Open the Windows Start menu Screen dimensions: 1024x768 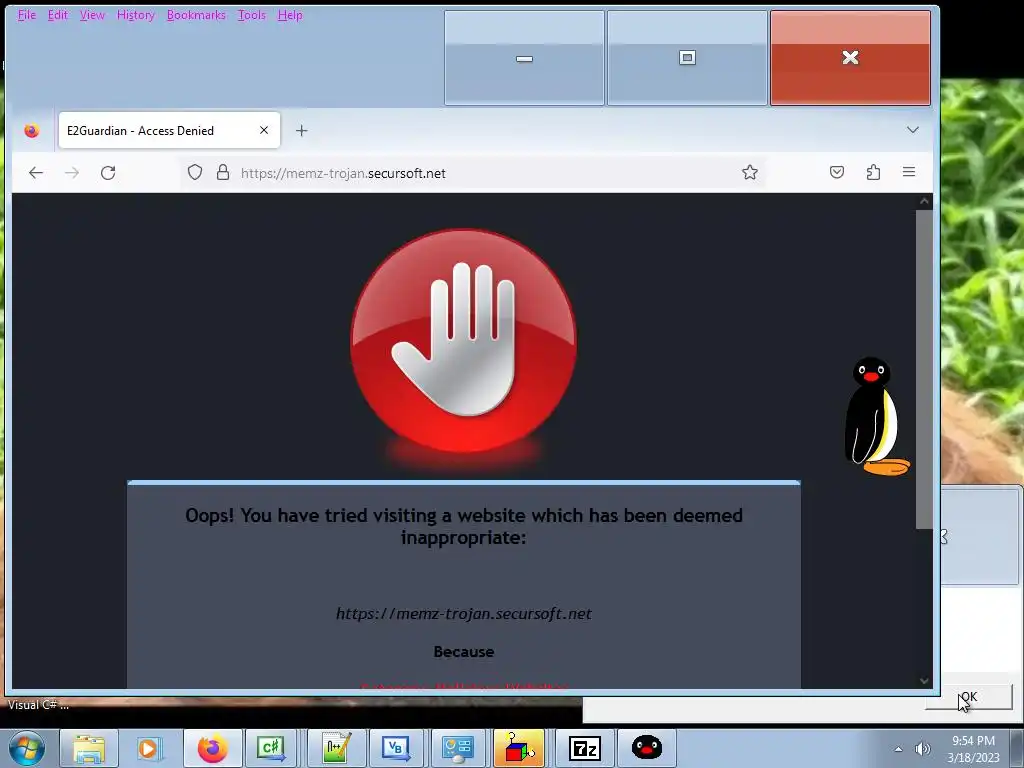point(27,748)
